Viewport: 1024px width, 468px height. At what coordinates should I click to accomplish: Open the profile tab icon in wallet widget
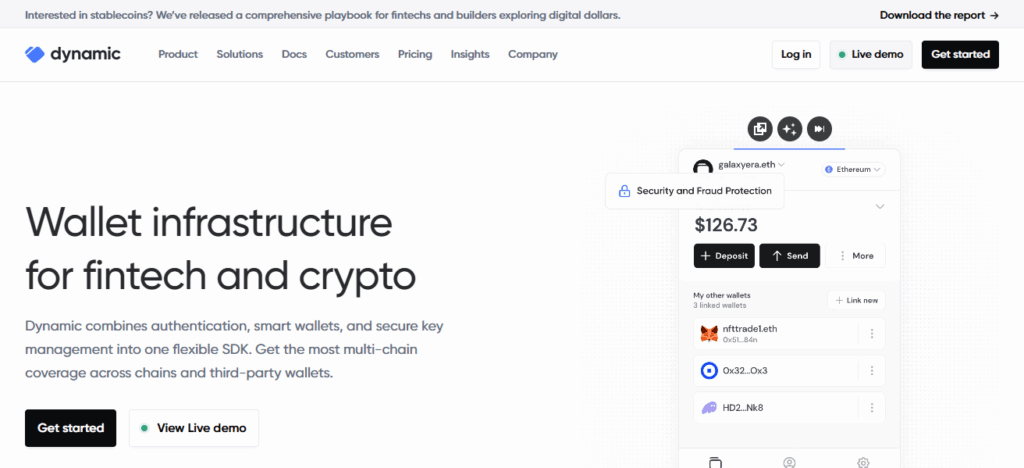[789, 462]
